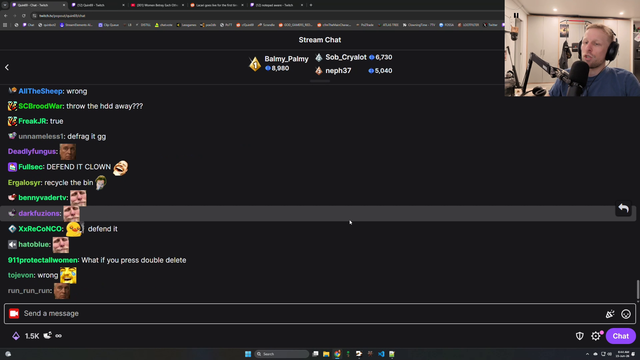Reply to darkfuzions' highlighted message
This screenshot has height=360, width=640.
coord(623,208)
